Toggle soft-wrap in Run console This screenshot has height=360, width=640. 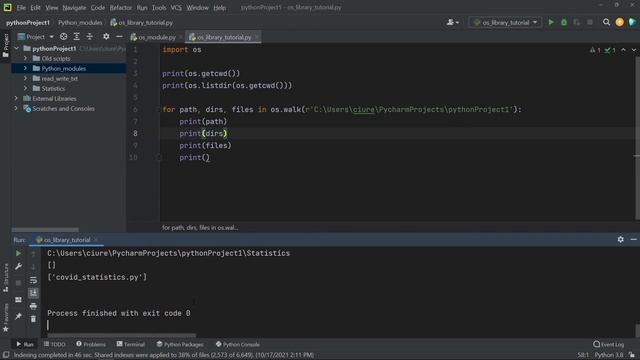[33, 280]
